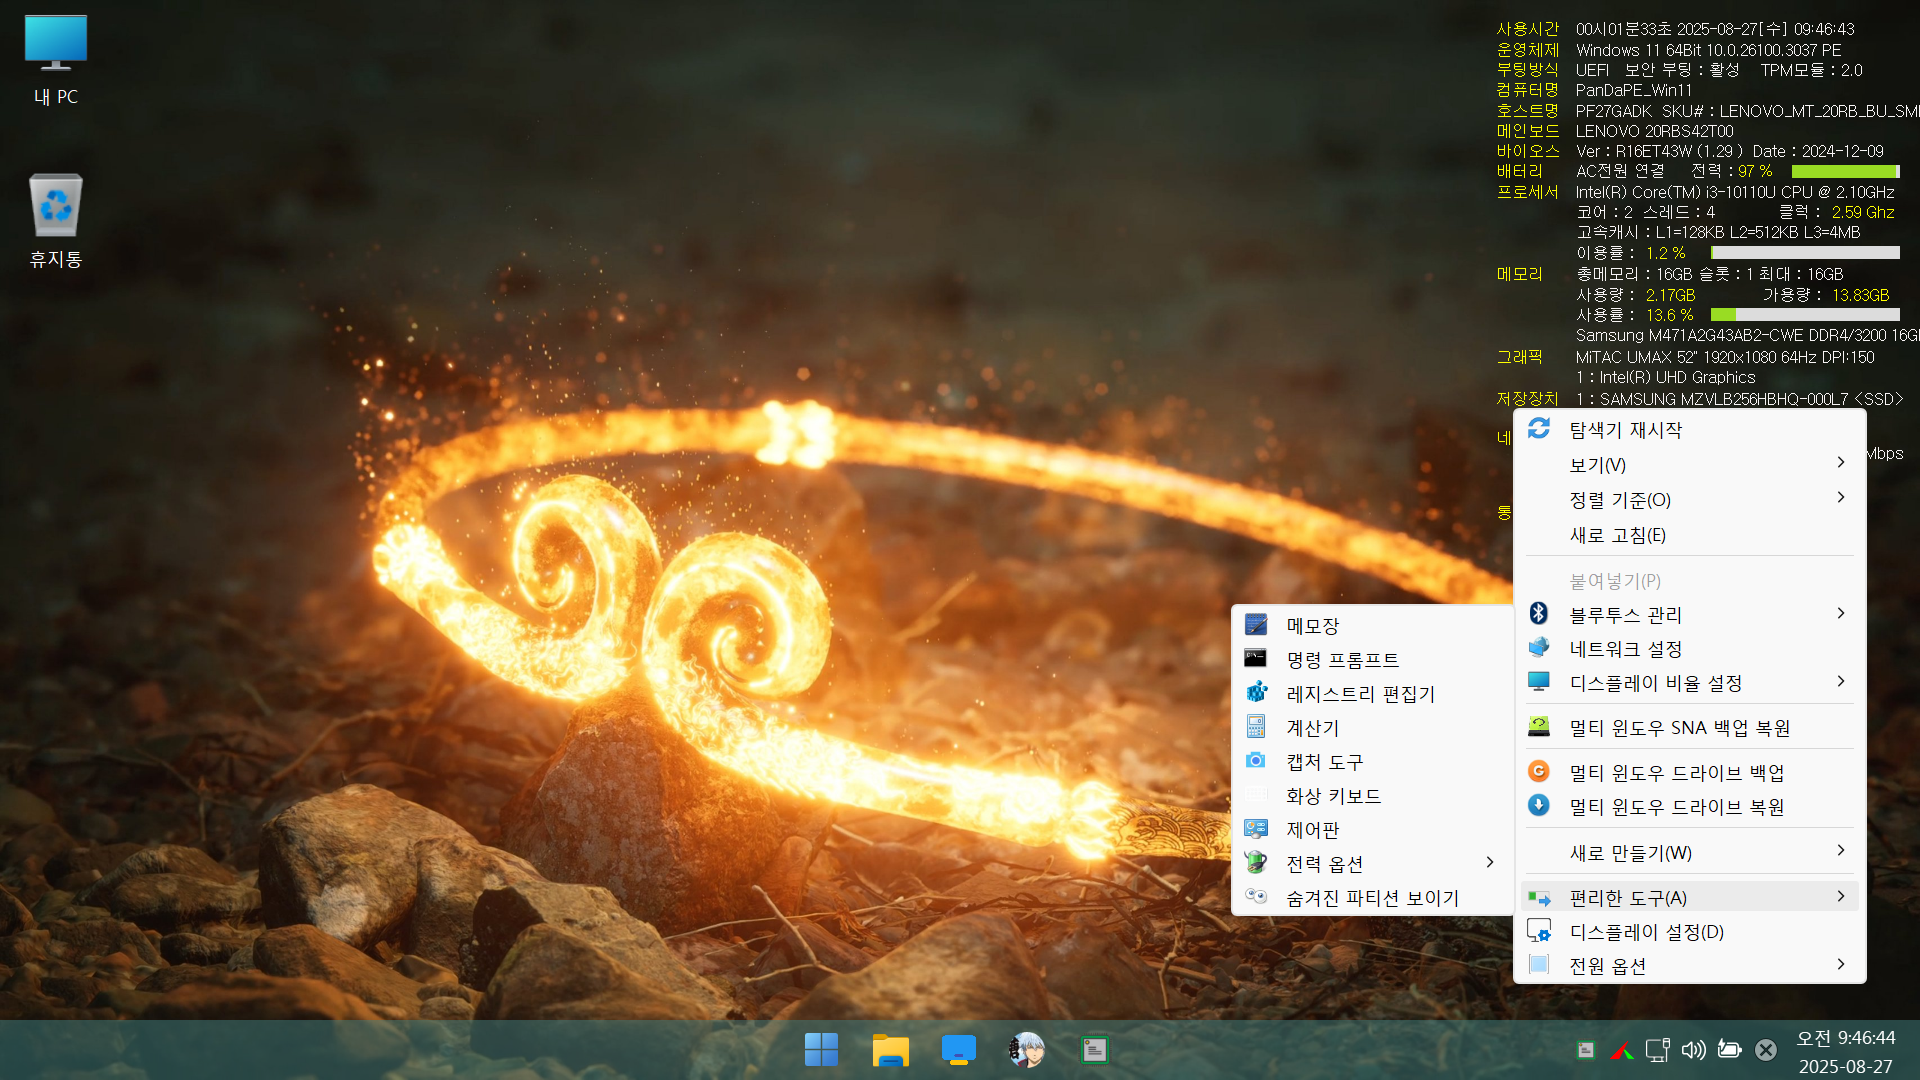Viewport: 1920px width, 1080px height.
Task: Expand 전력 옵션 submenu arrow
Action: pos(1489,863)
